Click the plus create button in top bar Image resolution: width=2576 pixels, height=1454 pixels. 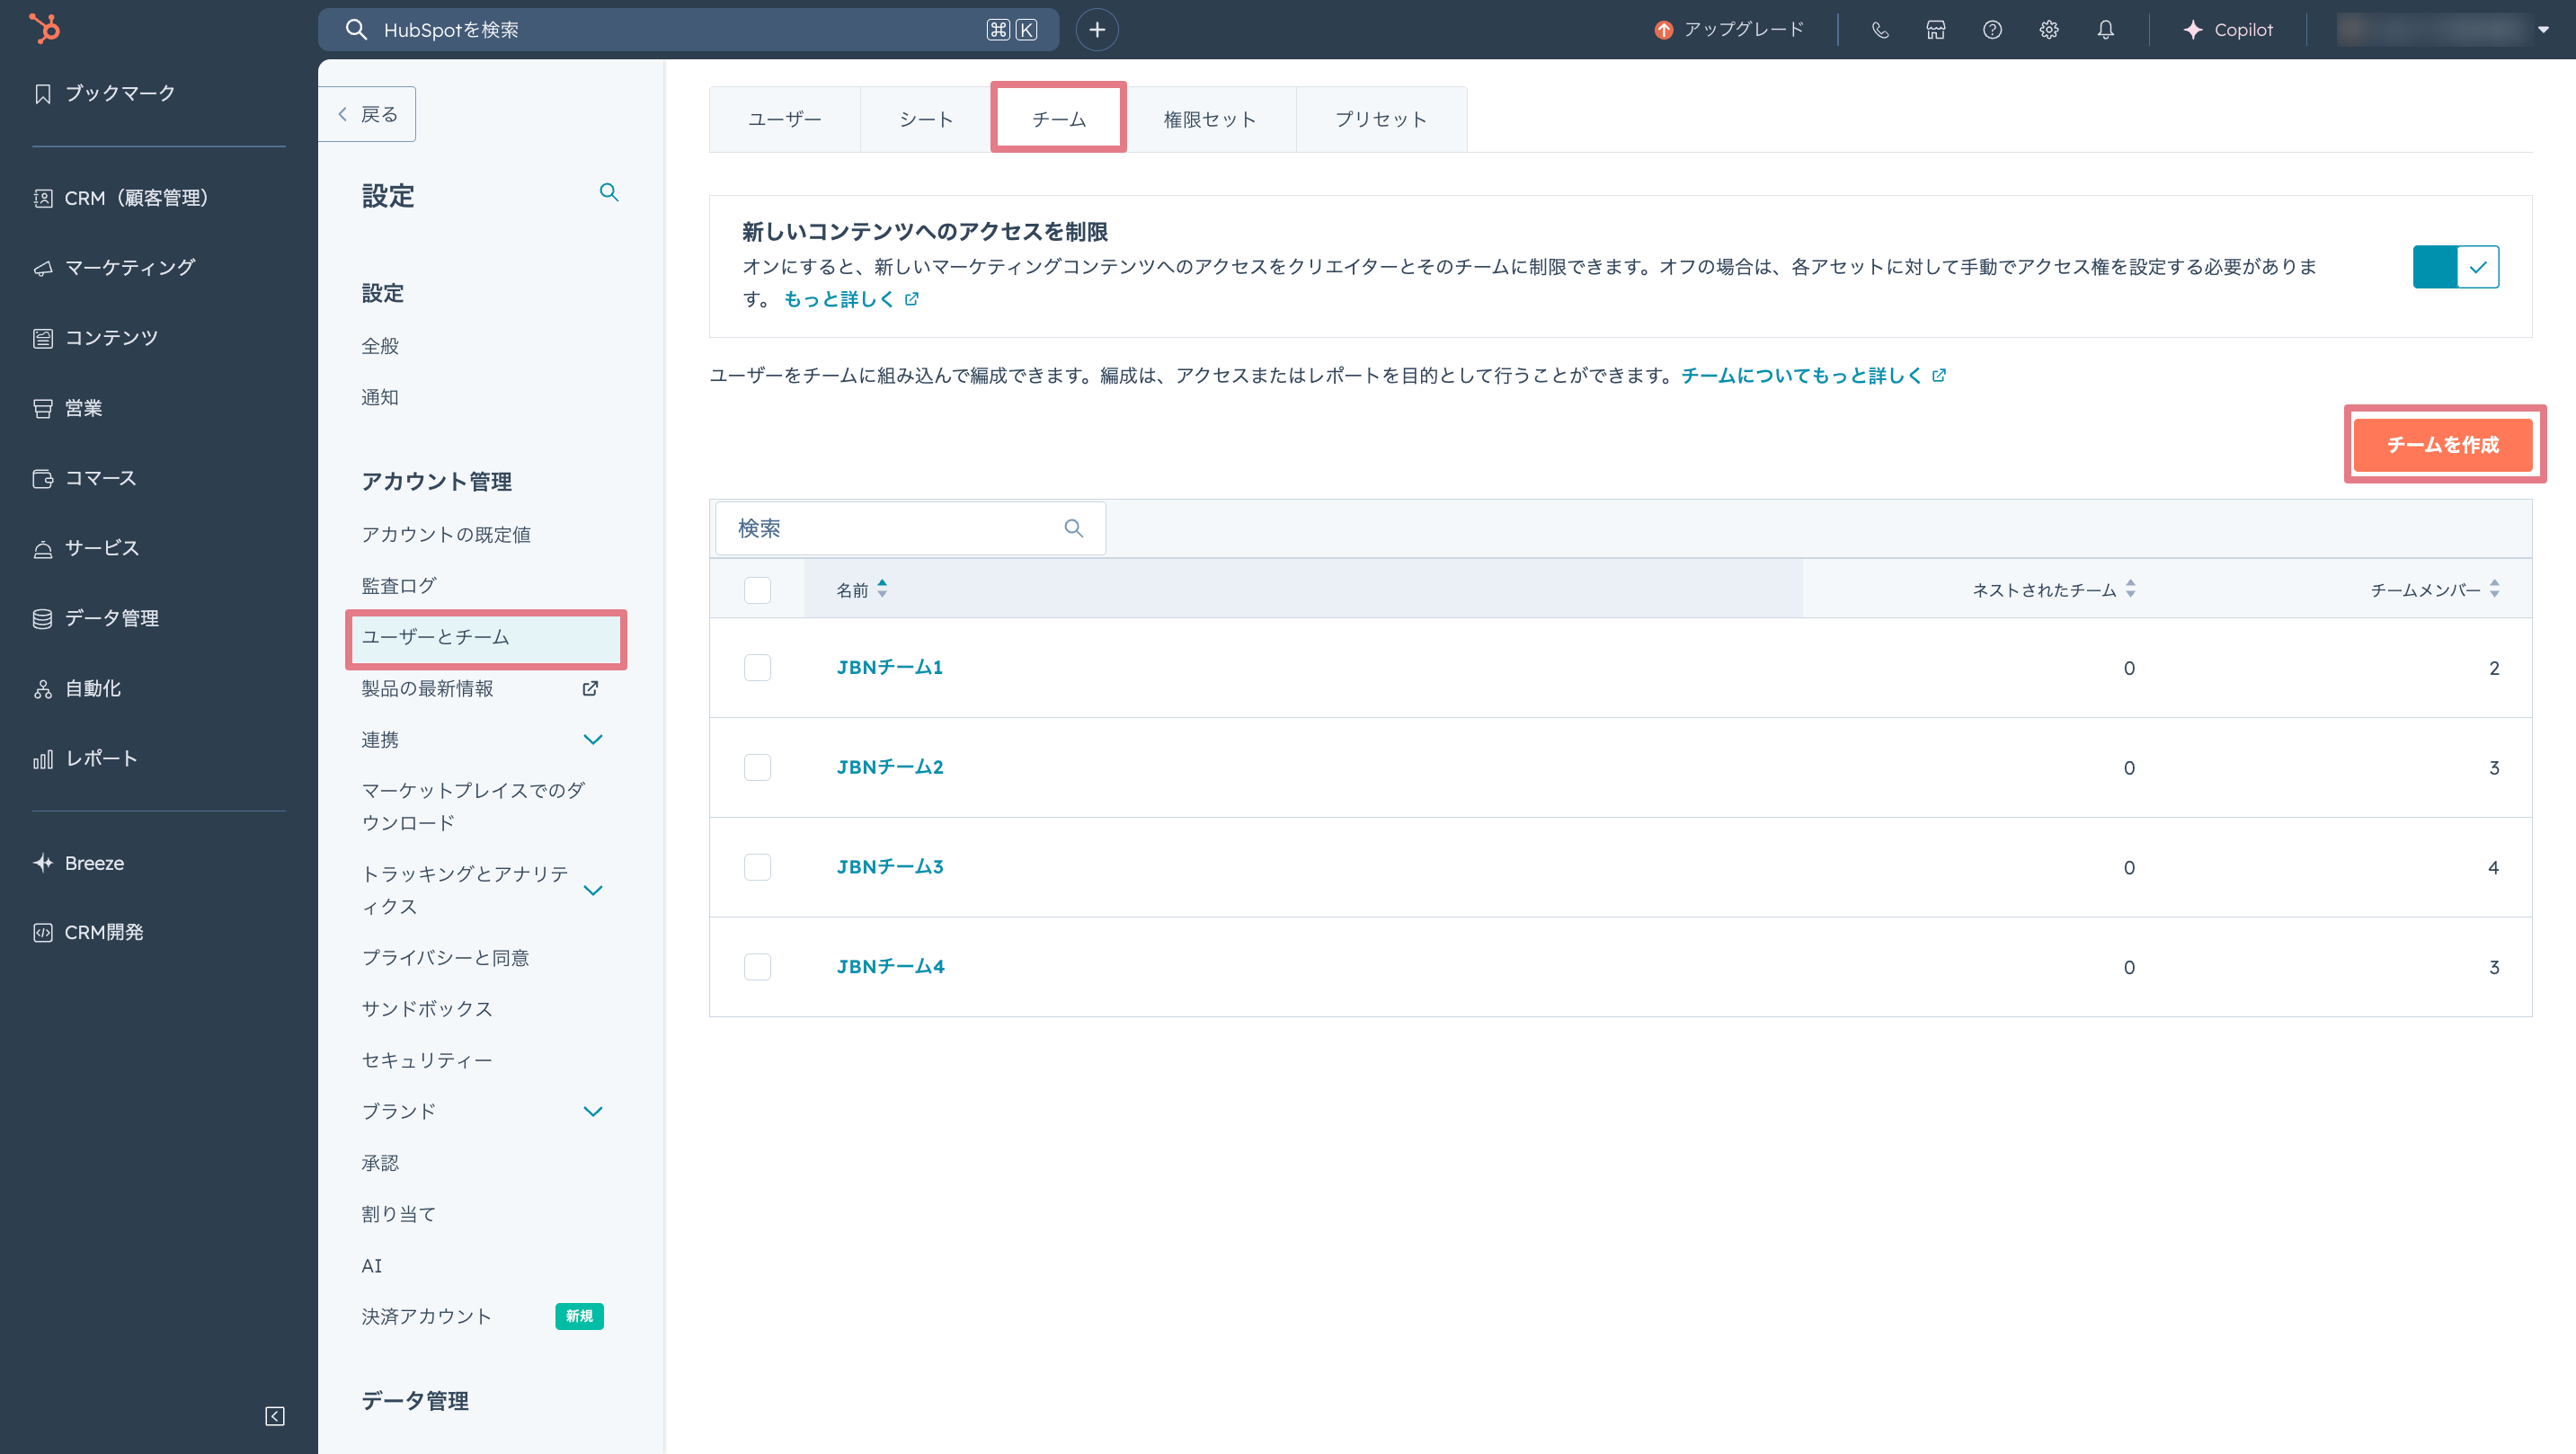click(x=1097, y=30)
